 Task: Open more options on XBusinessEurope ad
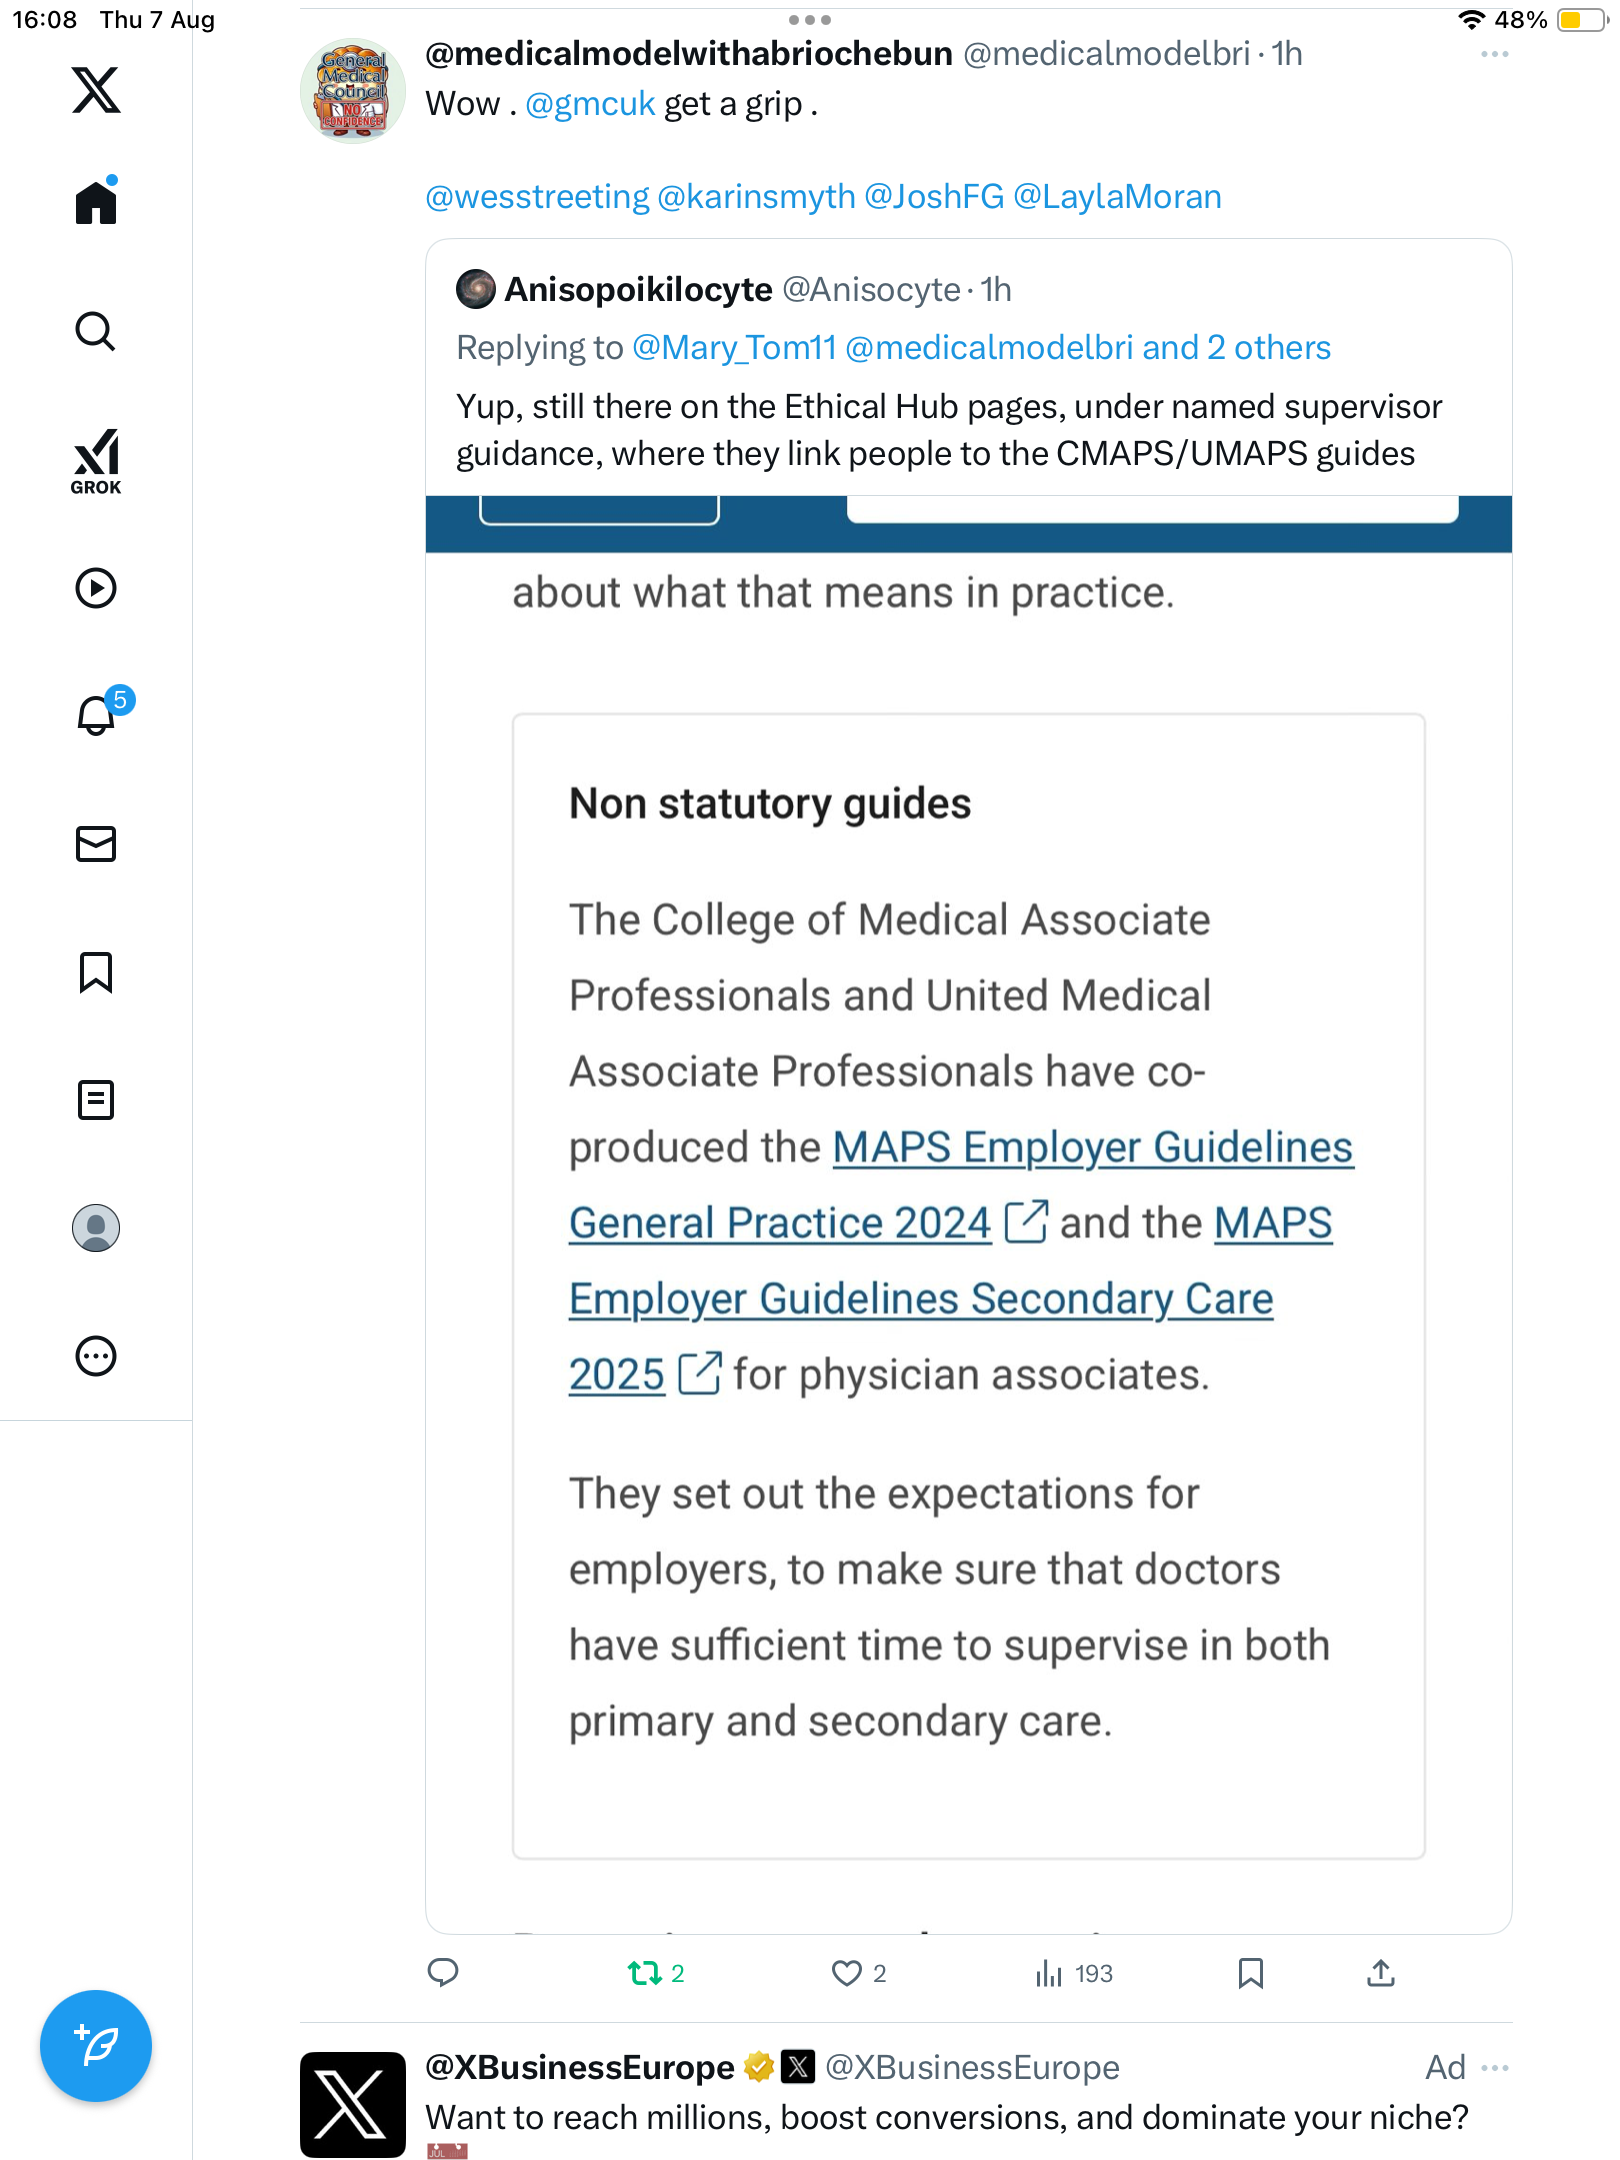click(x=1494, y=2067)
